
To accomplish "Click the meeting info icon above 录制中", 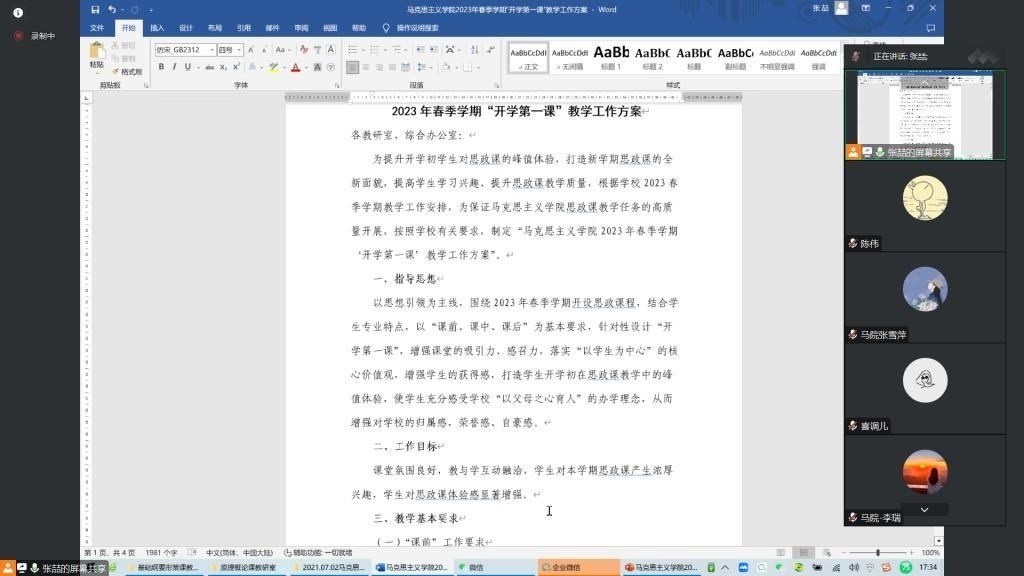I will [18, 12].
